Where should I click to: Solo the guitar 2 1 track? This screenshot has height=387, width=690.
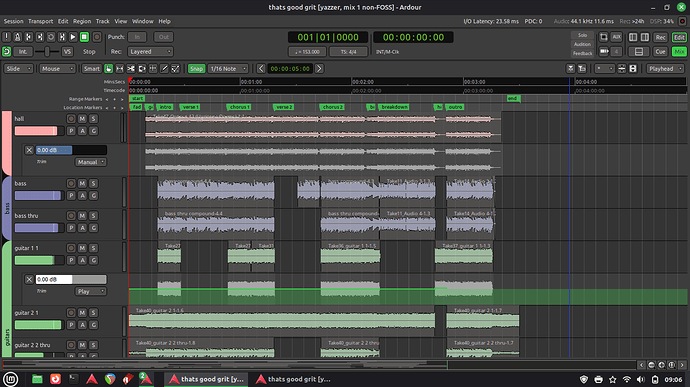tap(93, 313)
